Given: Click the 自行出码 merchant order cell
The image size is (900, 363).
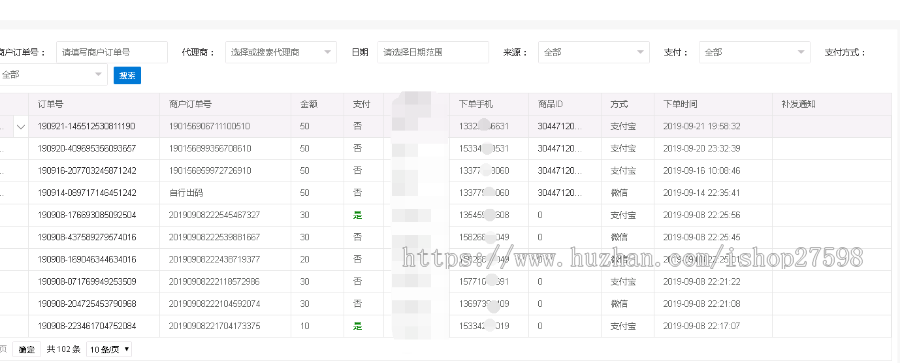Looking at the screenshot, I should [186, 193].
